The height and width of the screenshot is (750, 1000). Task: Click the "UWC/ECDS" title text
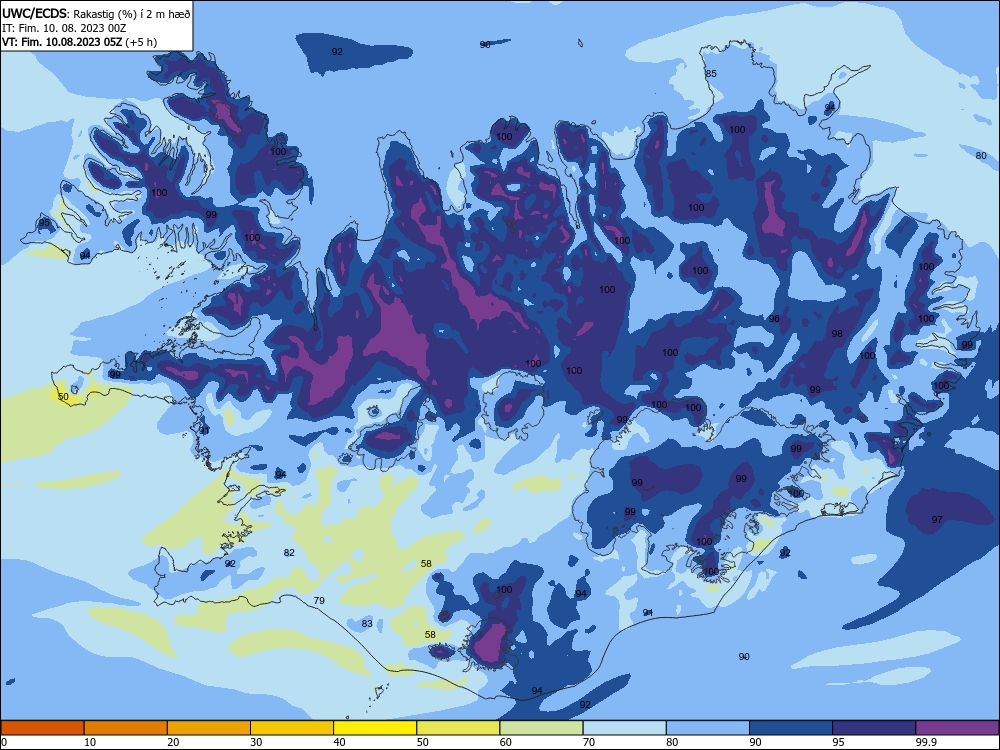33,13
